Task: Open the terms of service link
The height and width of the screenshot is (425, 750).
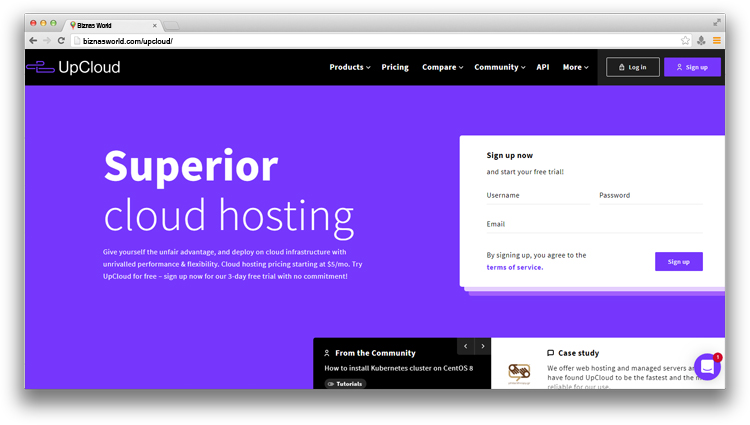Action: 515,267
